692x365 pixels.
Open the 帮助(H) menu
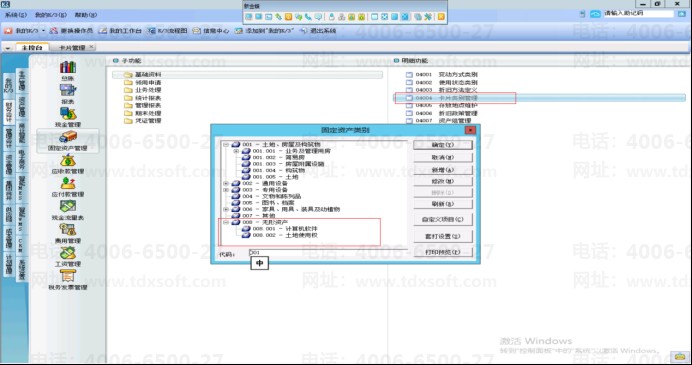[x=86, y=15]
